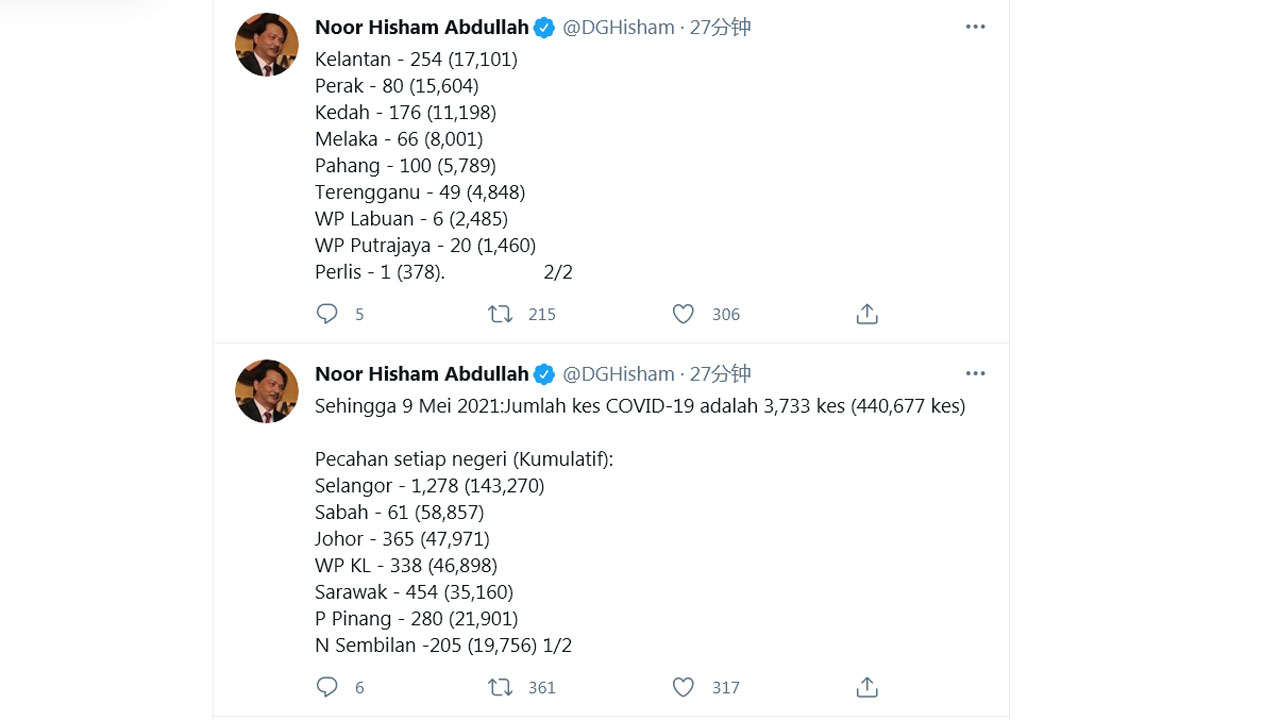Open the tweet text listing Kelantan - 254
Screen dimensions: 1280x720
pos(444,165)
